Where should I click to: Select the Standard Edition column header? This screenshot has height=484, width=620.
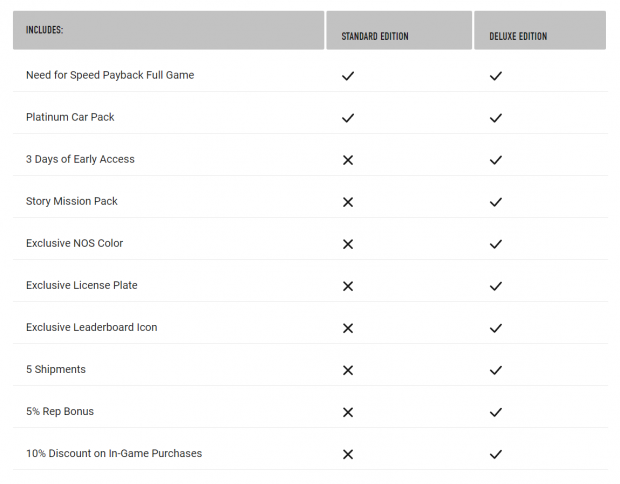click(399, 30)
